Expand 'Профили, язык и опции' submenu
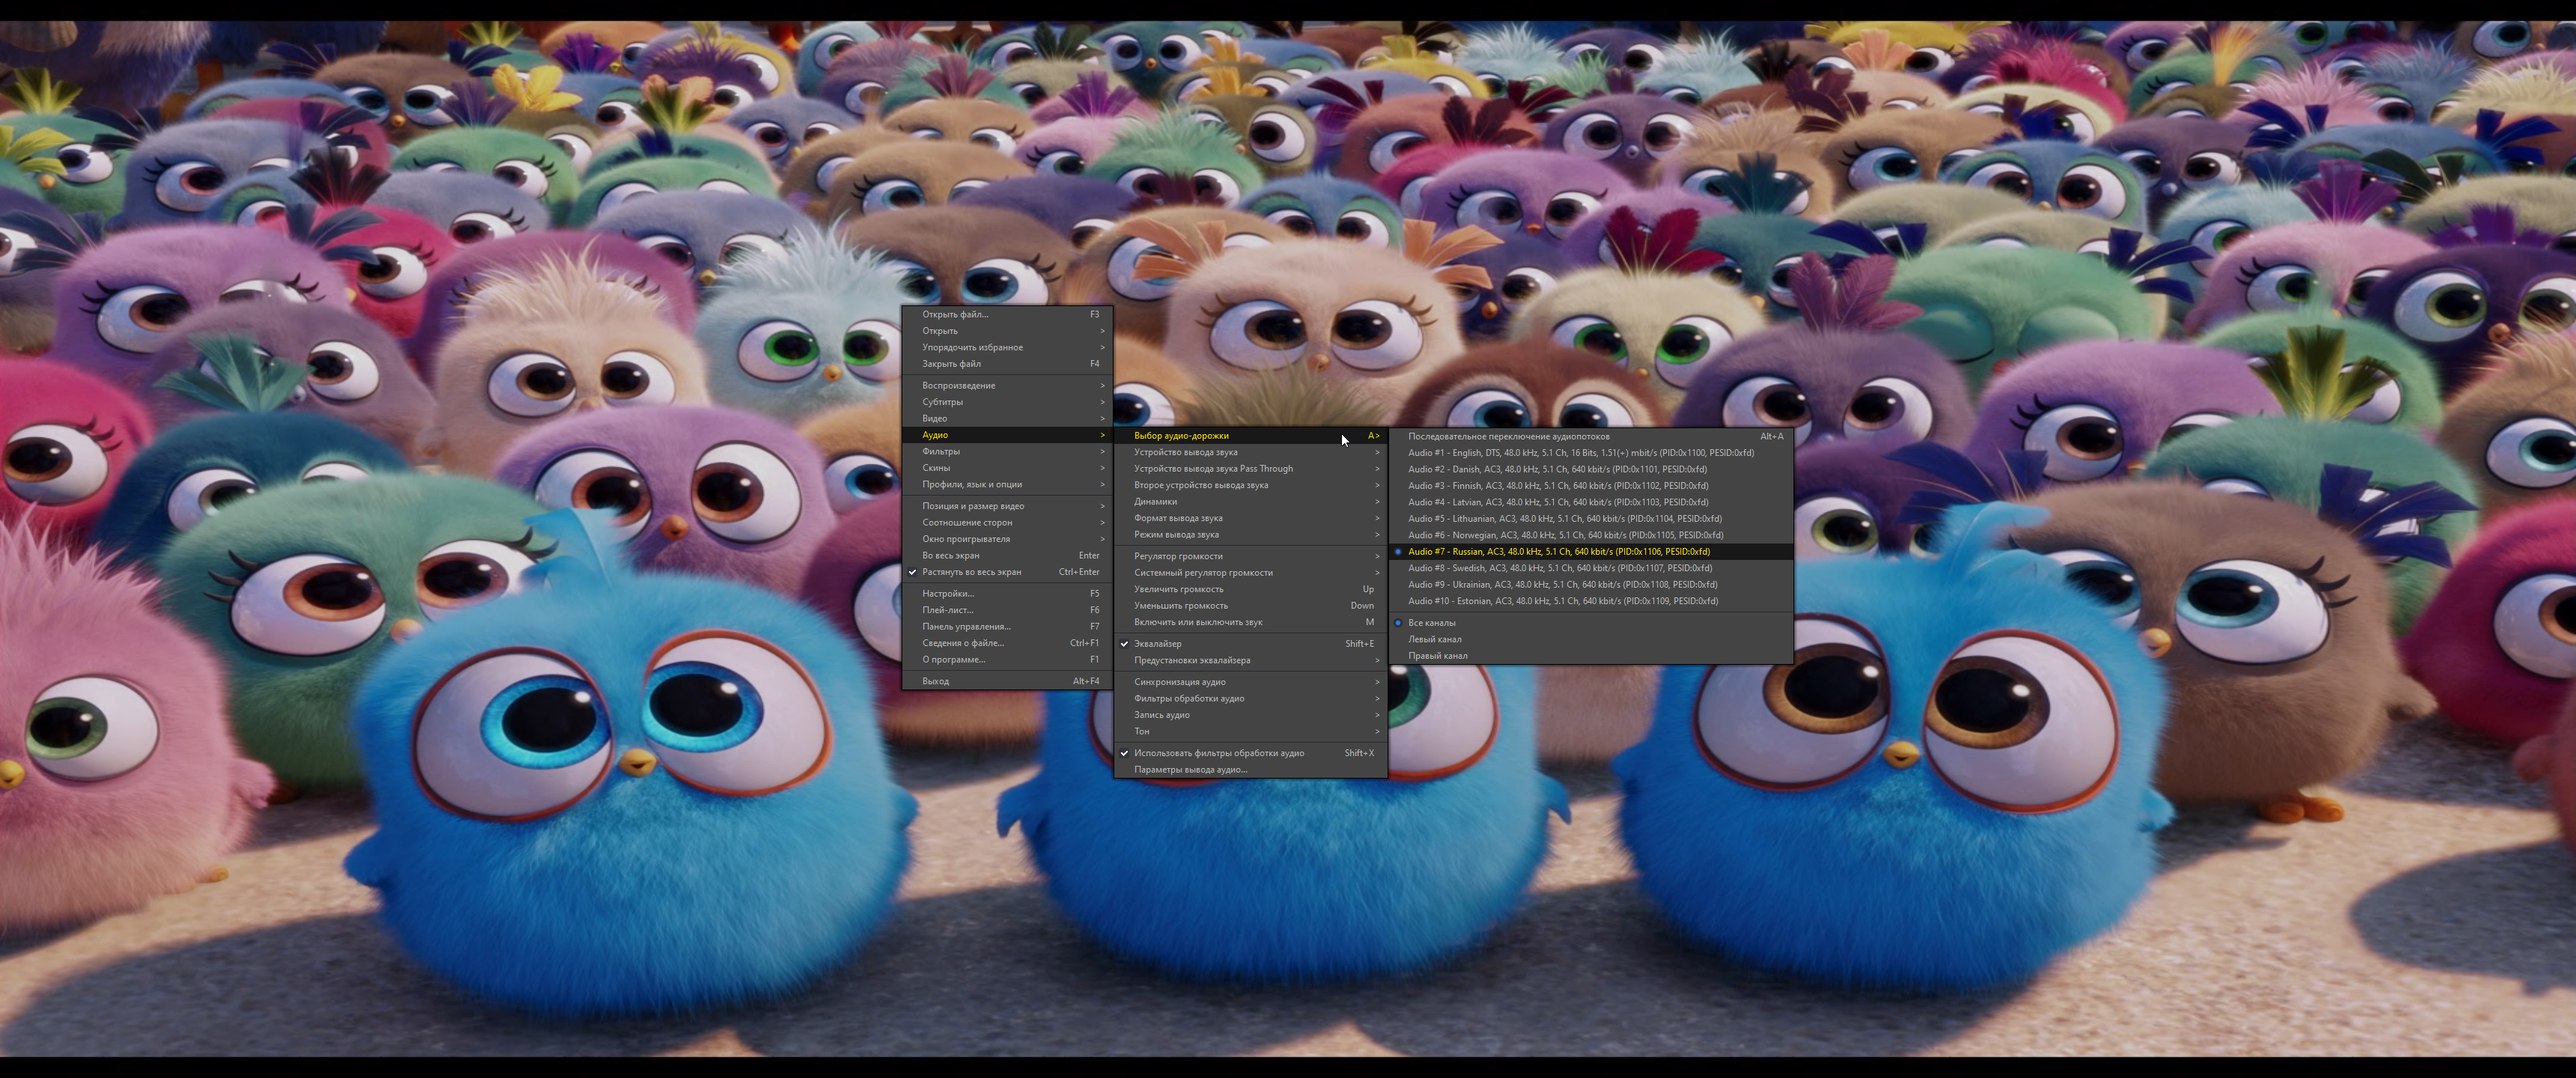 click(x=1008, y=484)
